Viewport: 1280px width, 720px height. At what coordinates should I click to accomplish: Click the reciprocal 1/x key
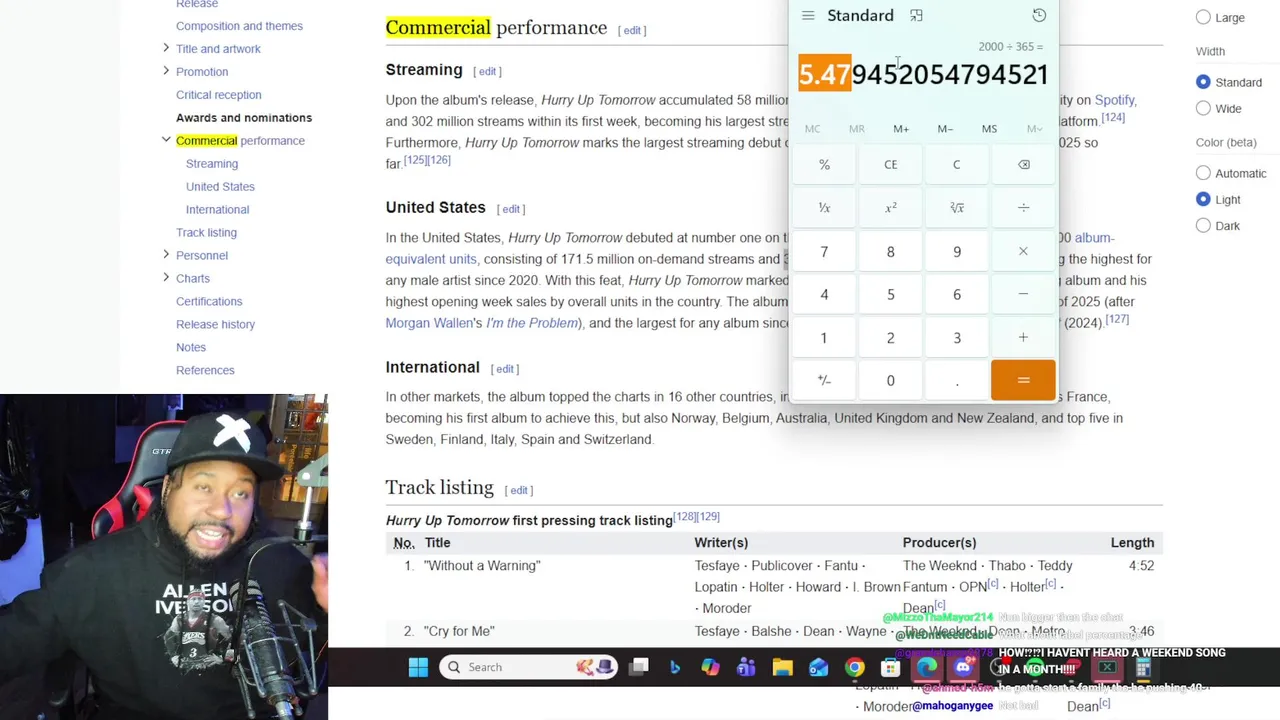point(824,208)
